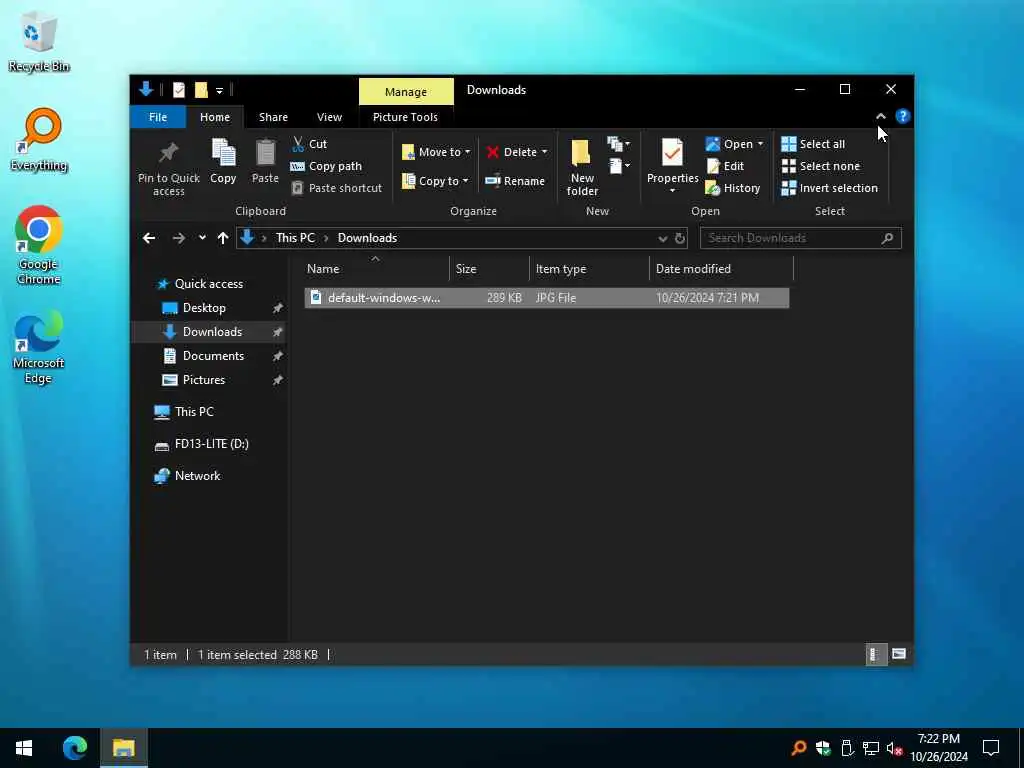
Task: Sort by the Item type column
Action: (589, 268)
